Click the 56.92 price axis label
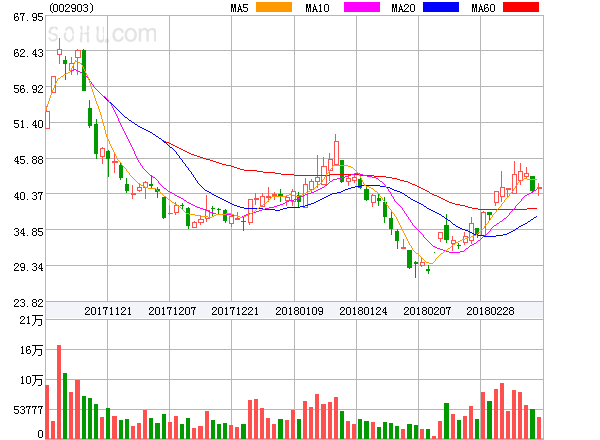The image size is (600, 440). (28, 89)
